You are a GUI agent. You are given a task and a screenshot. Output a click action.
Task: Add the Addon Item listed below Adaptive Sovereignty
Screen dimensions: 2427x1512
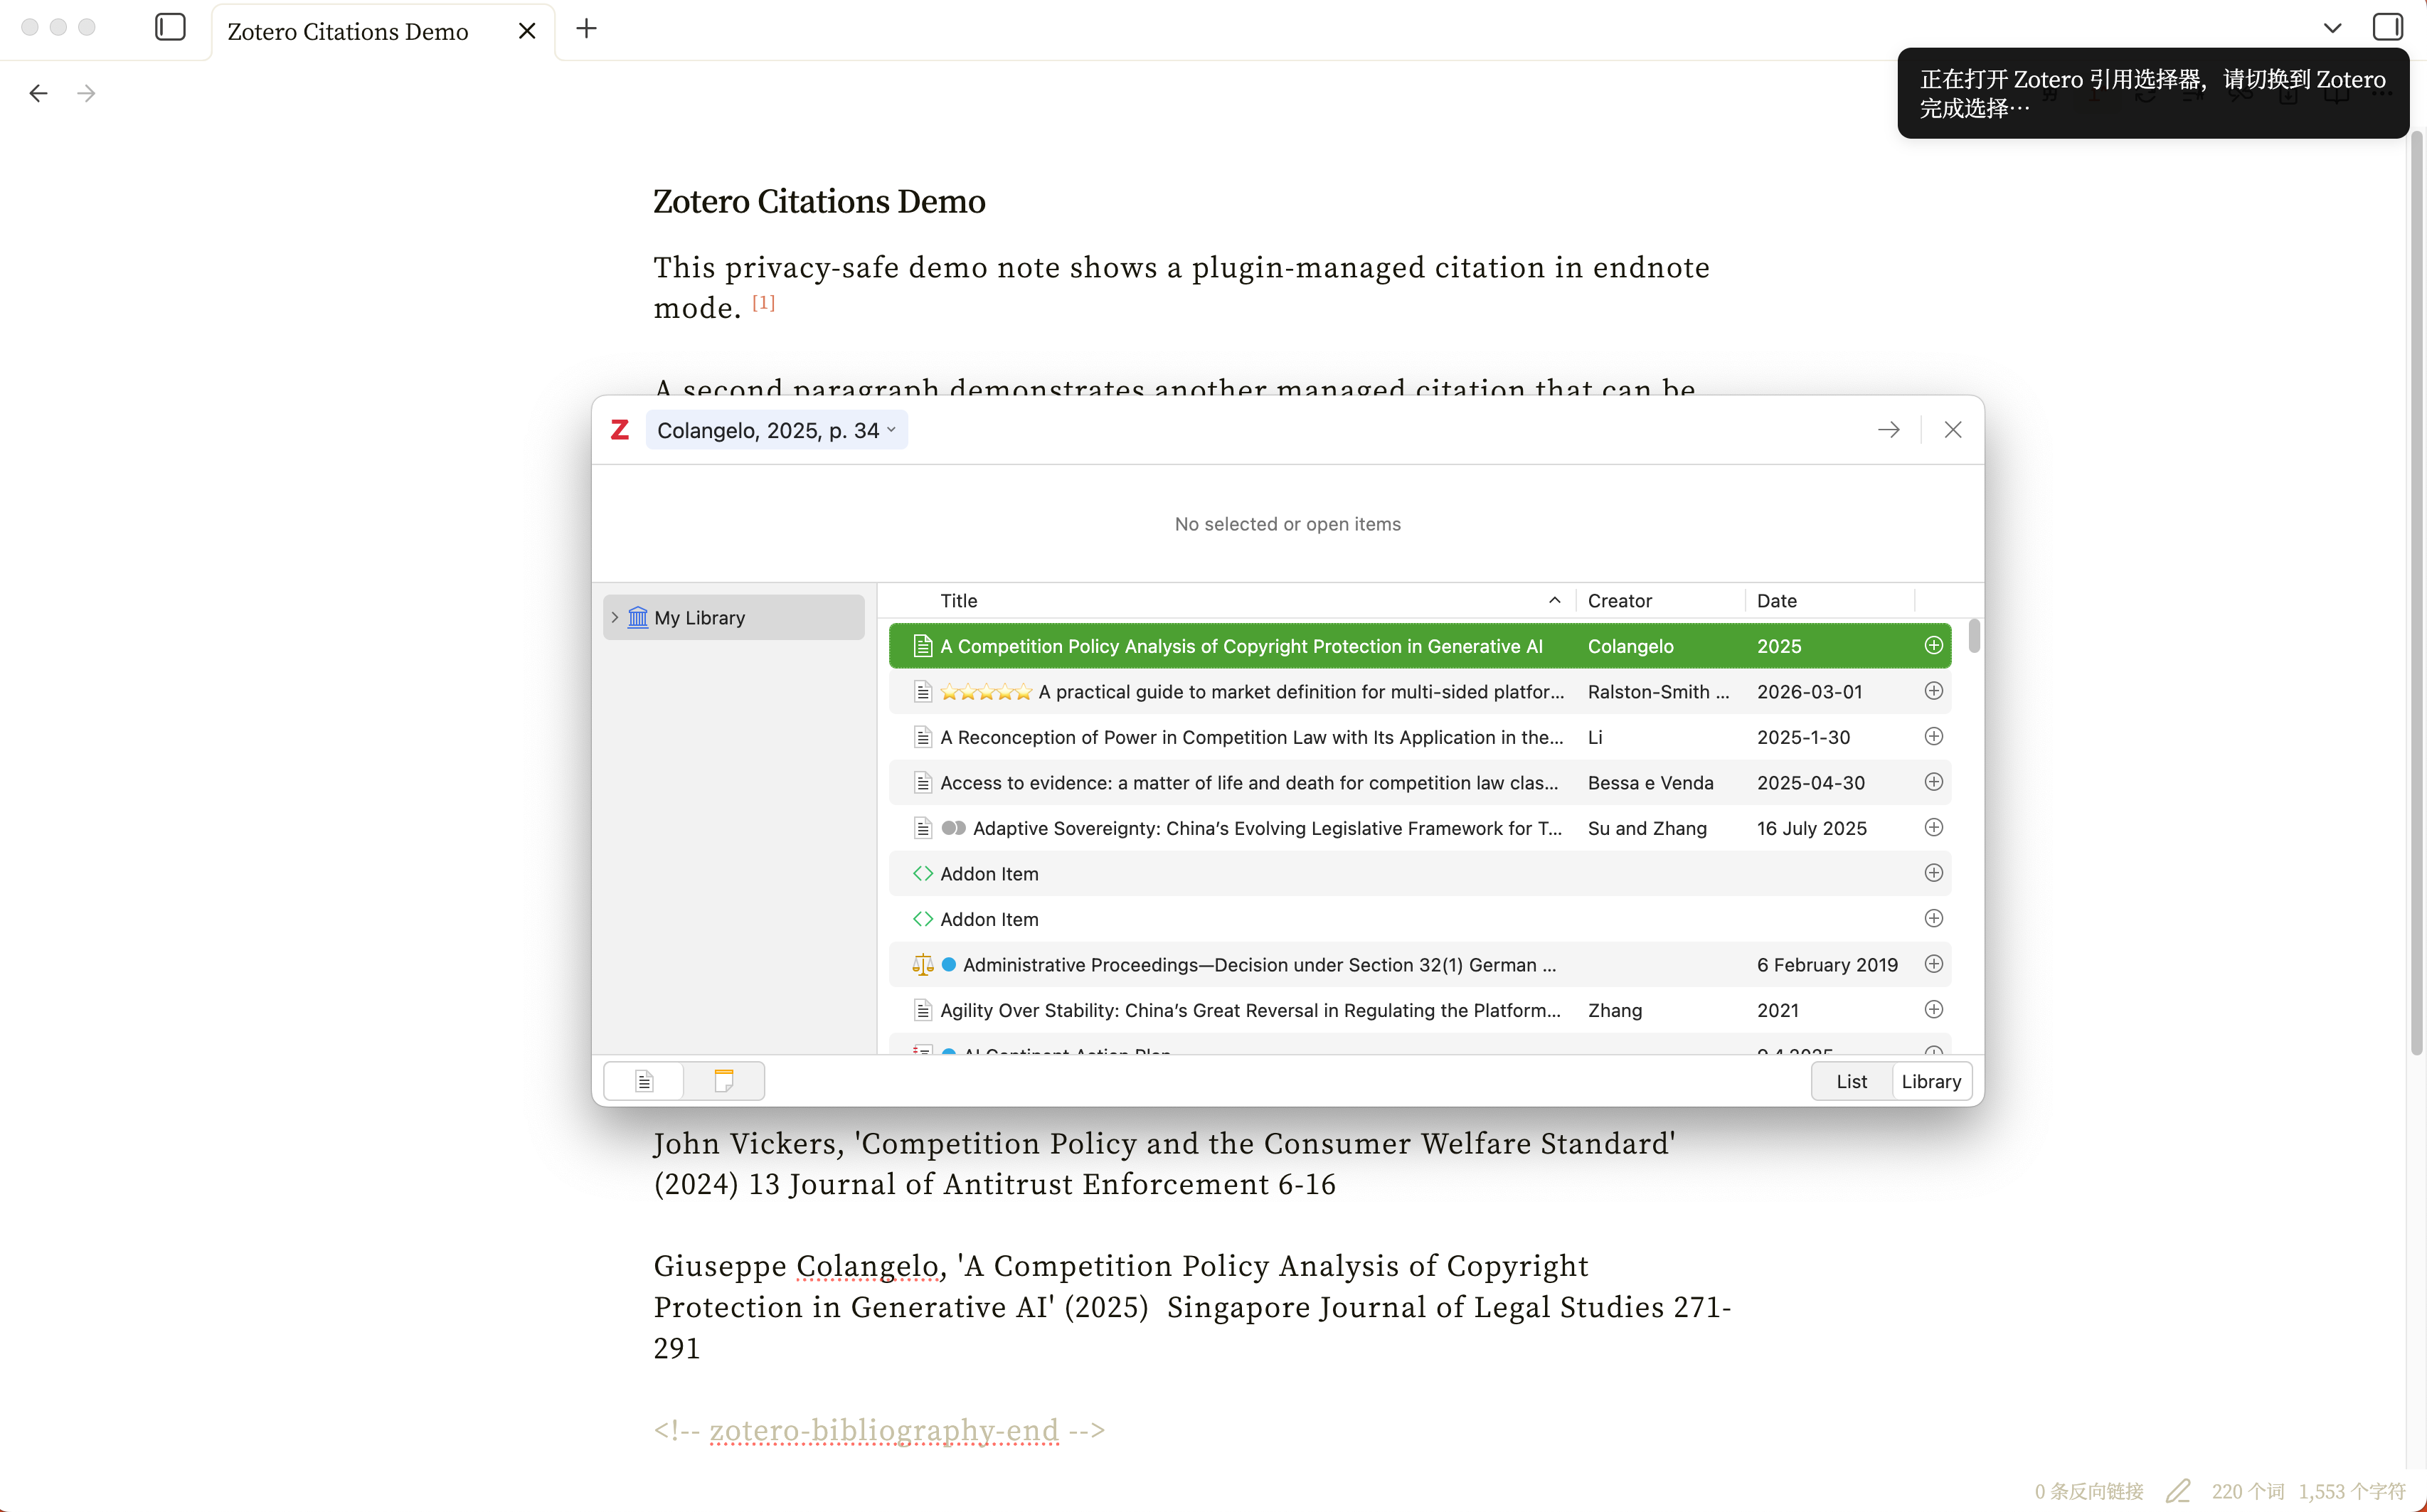click(1933, 873)
